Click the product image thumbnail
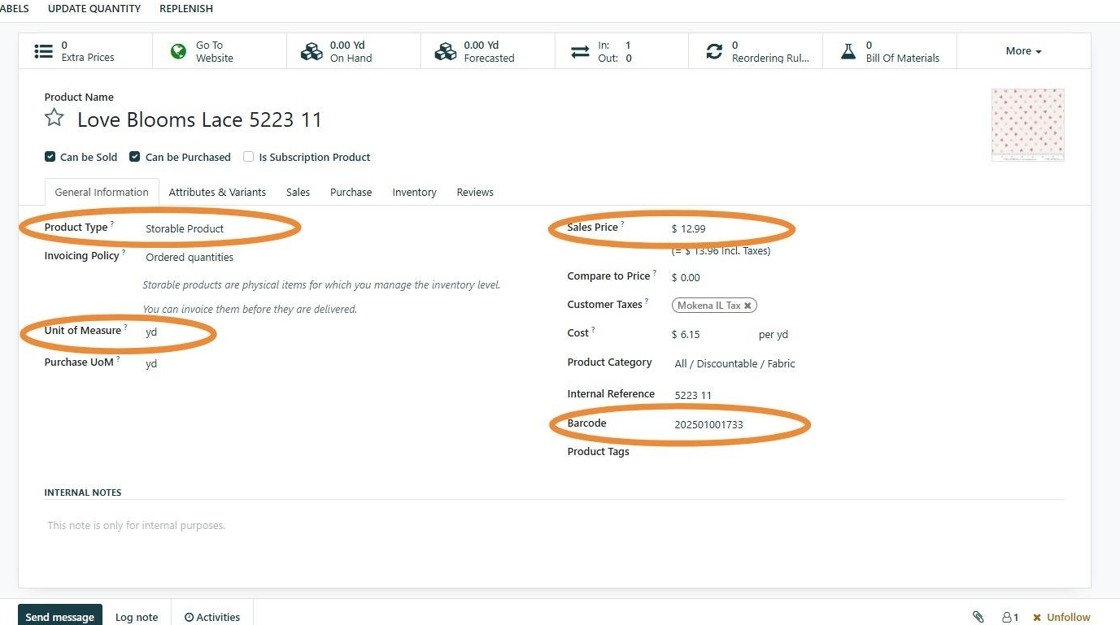Image resolution: width=1120 pixels, height=625 pixels. pyautogui.click(x=1028, y=125)
